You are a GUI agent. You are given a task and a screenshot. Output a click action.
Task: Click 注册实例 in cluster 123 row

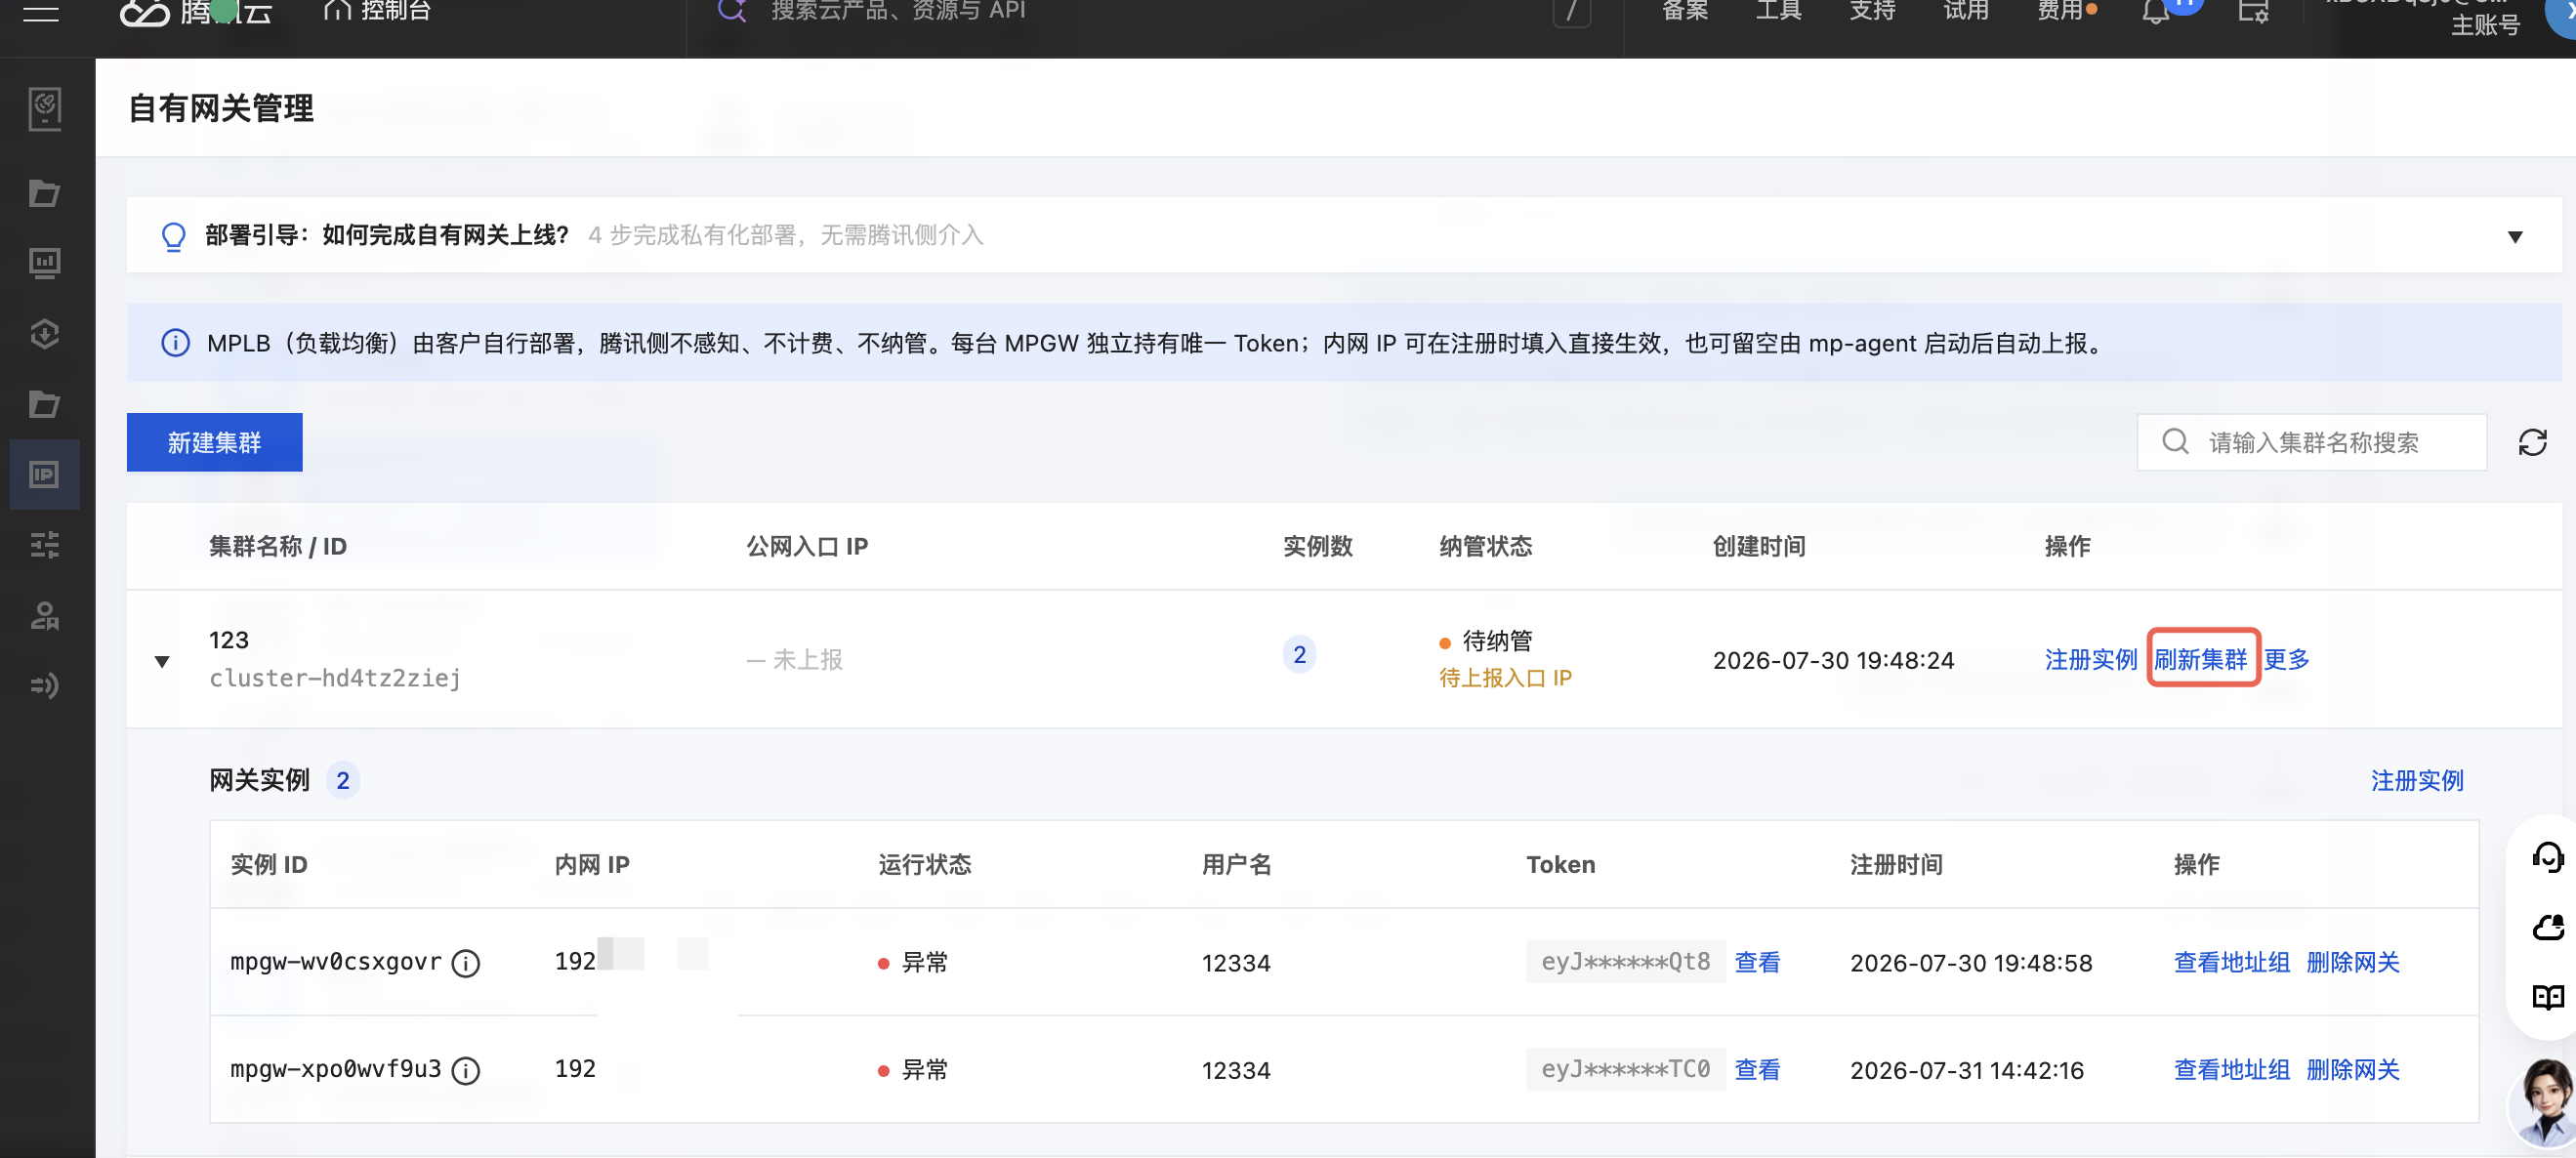point(2091,660)
